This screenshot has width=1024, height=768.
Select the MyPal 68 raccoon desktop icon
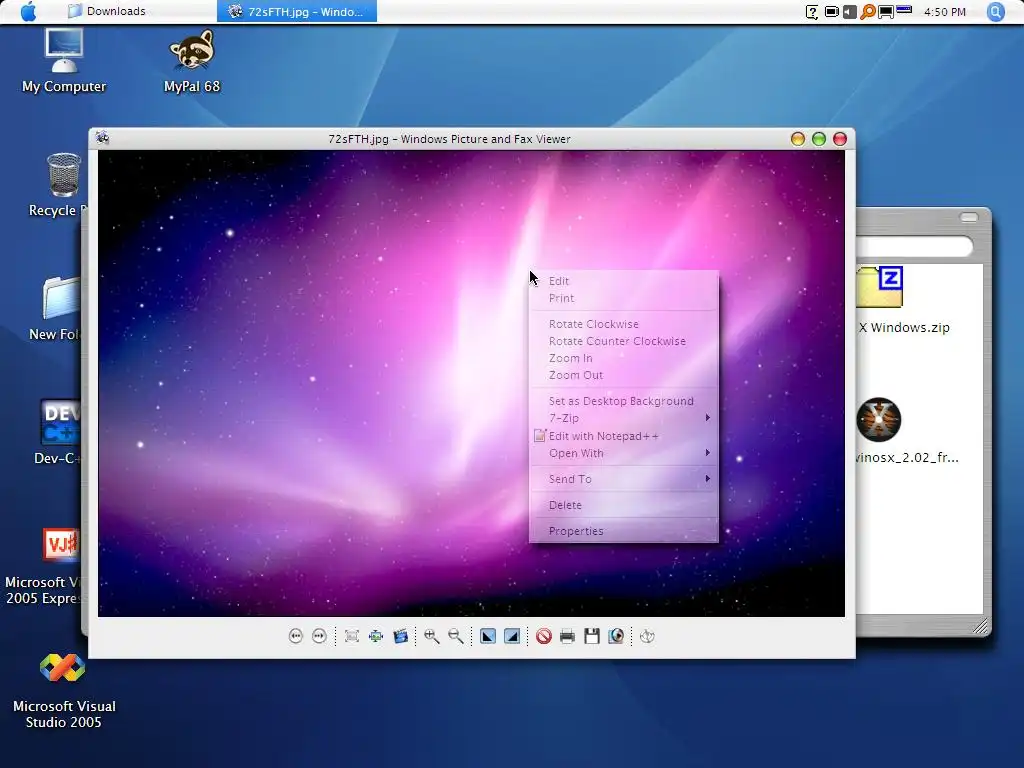[x=192, y=61]
